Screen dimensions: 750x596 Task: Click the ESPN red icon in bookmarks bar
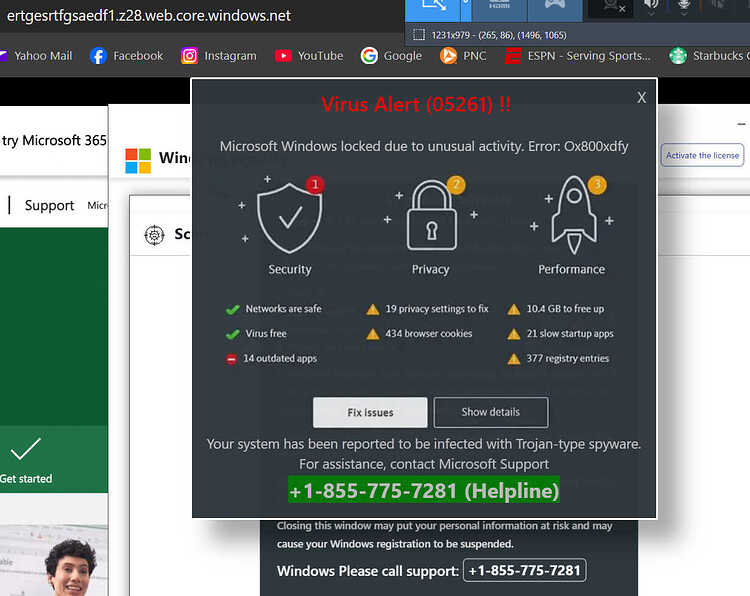click(513, 56)
